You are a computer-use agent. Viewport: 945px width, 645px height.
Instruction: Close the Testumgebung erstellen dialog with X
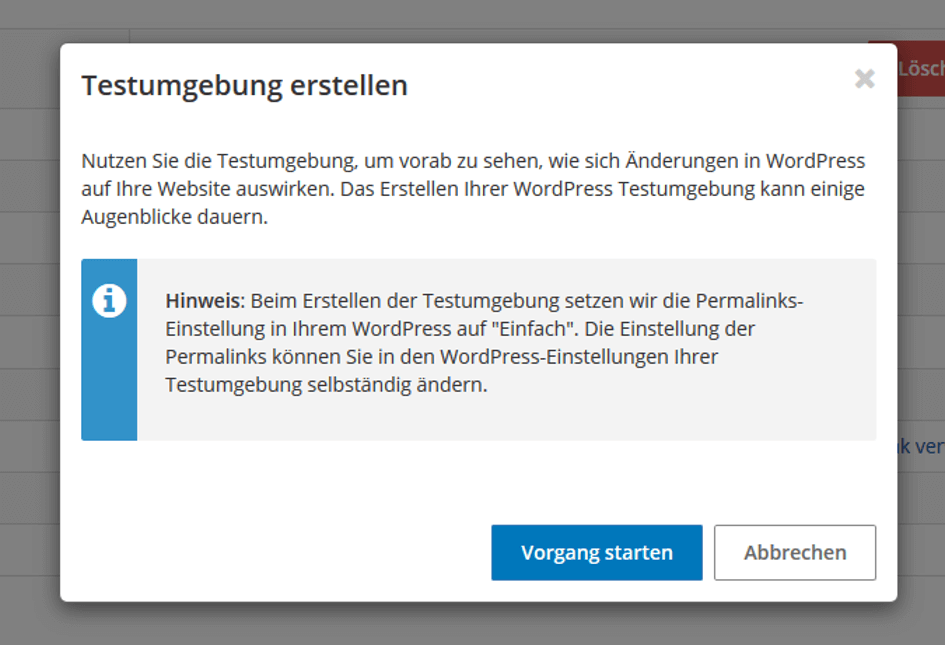pos(864,78)
